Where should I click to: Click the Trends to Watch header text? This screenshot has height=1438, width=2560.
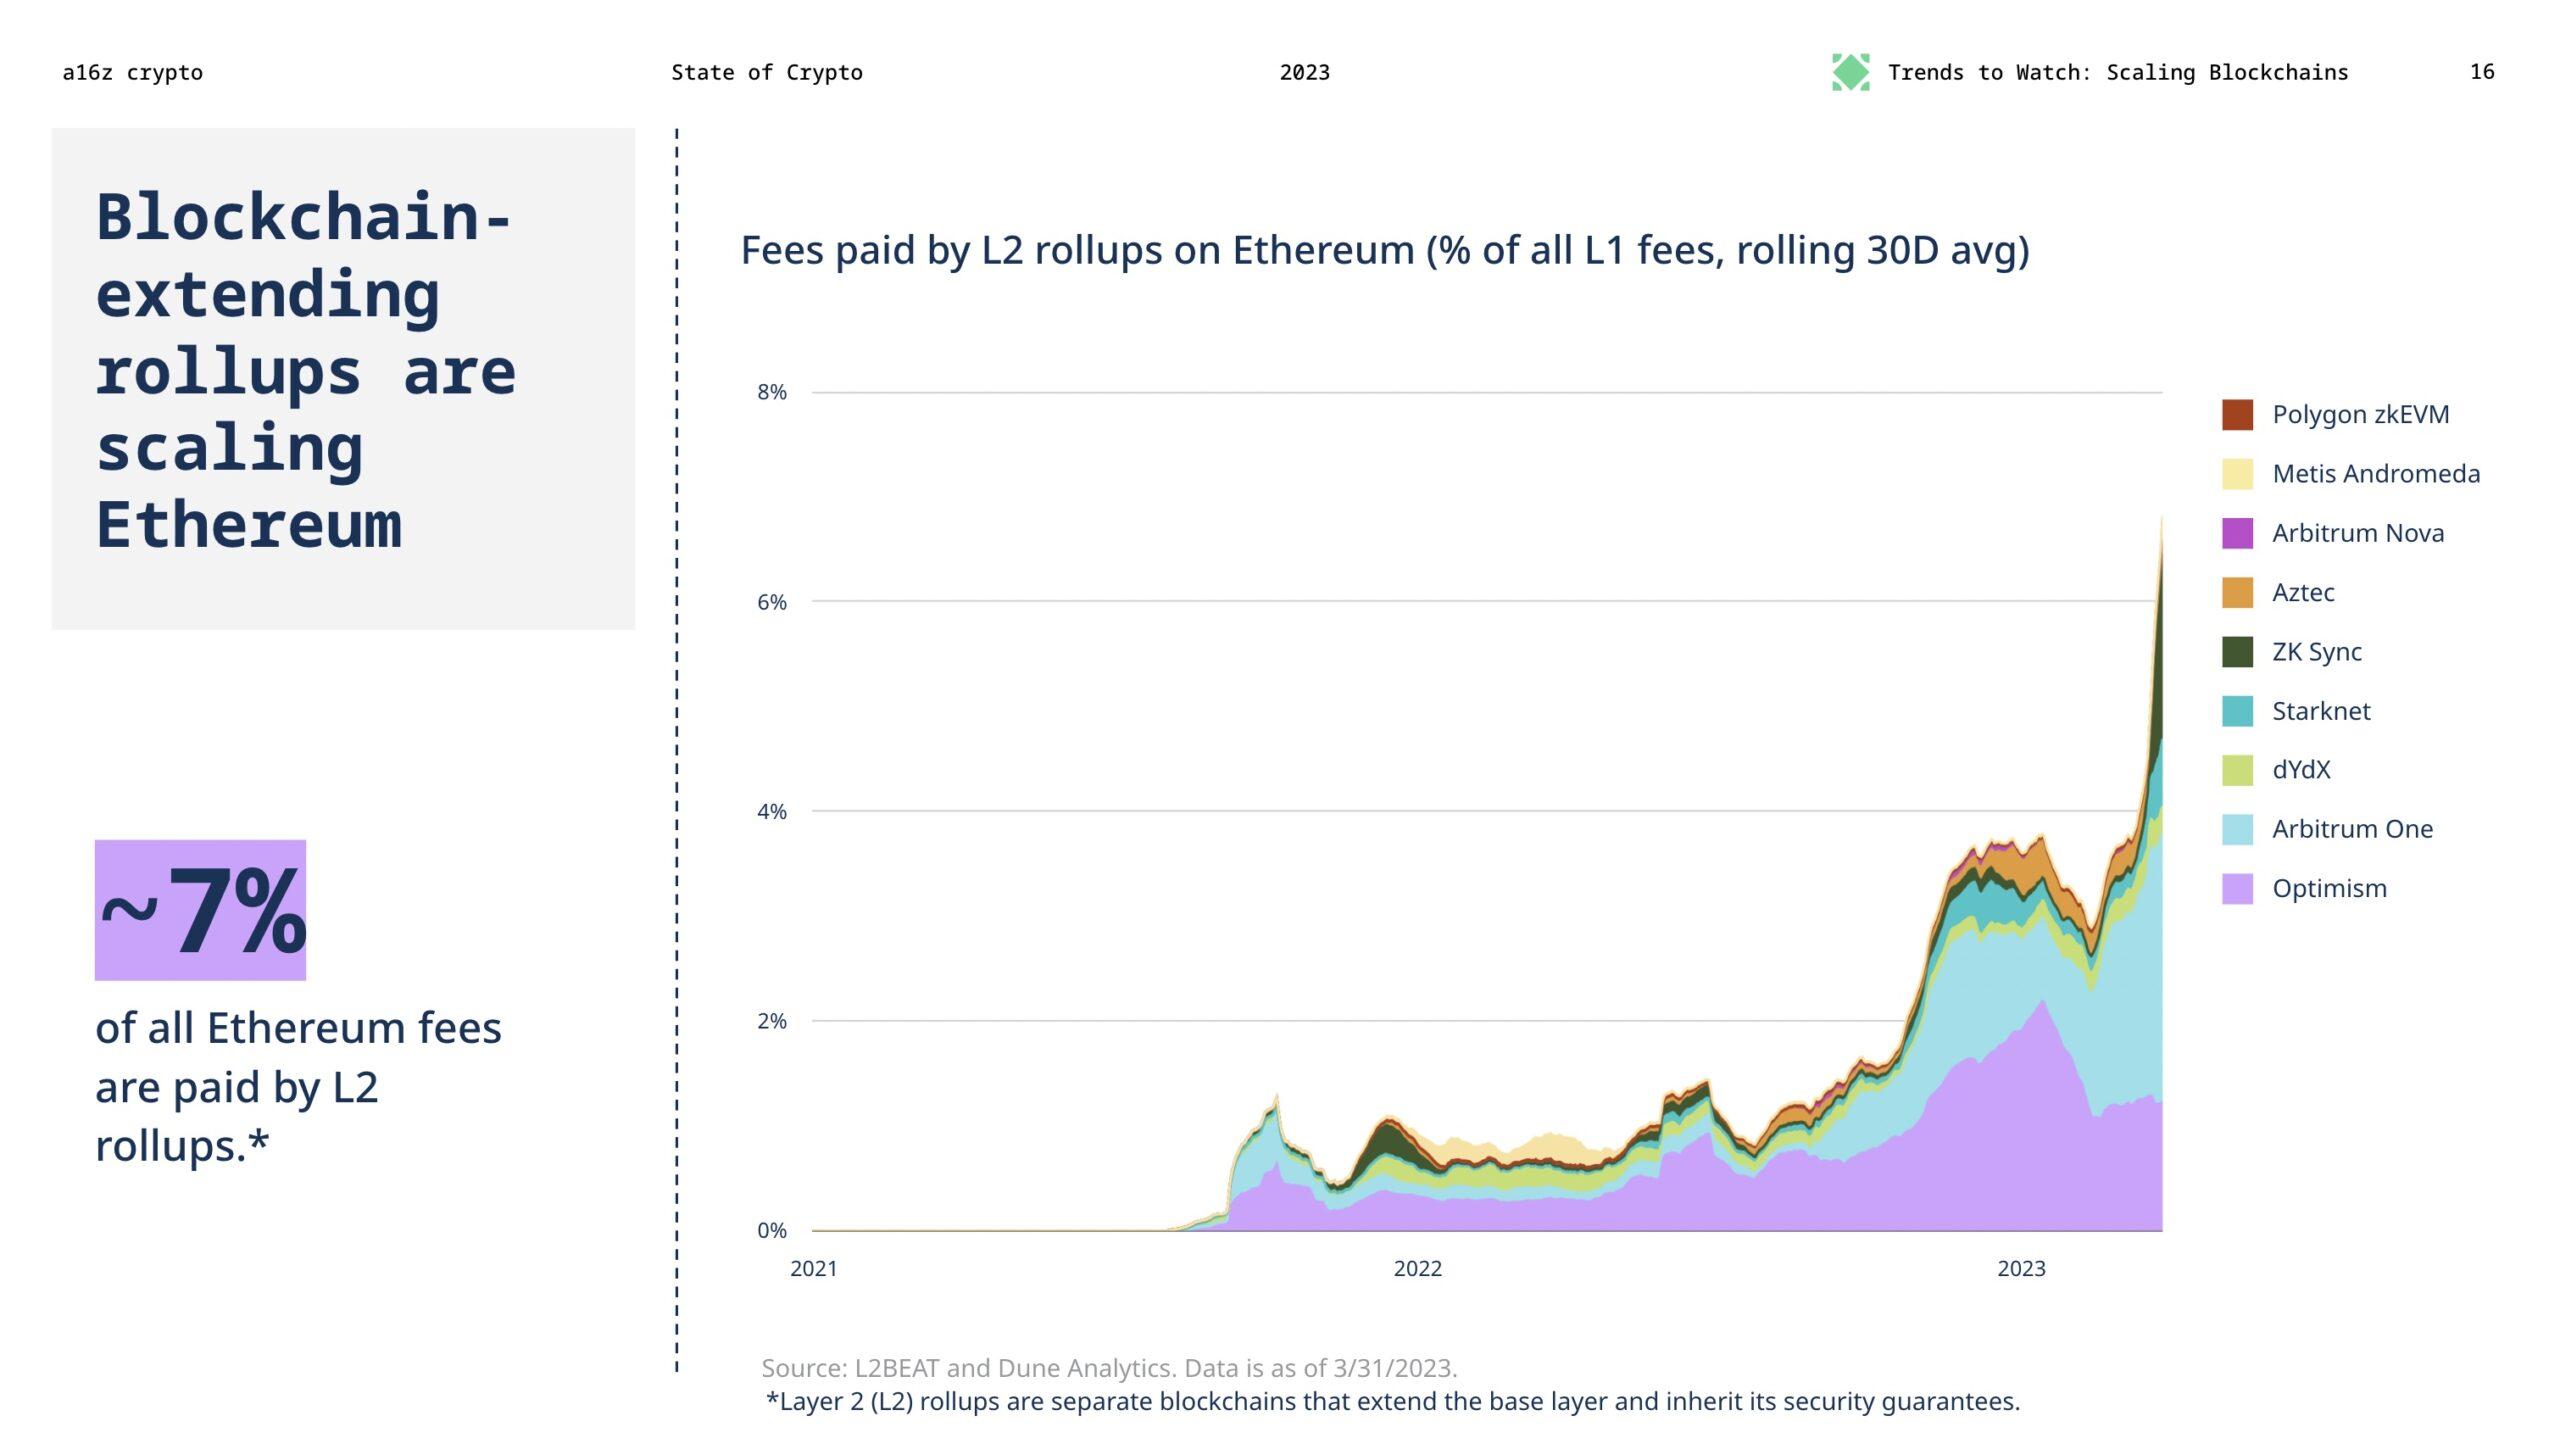2117,72
